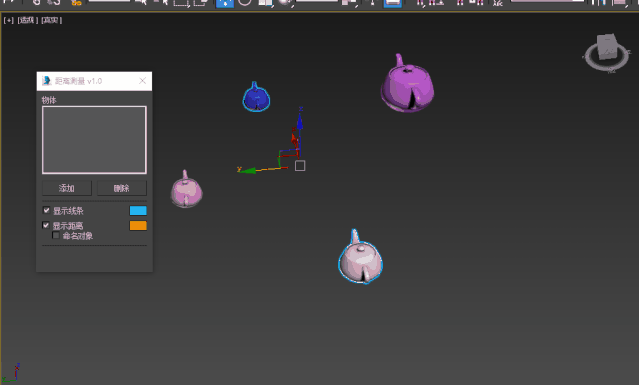Image resolution: width=639 pixels, height=385 pixels.
Task: Click the blue Z axis arrow of the gizmo
Action: tap(300, 121)
